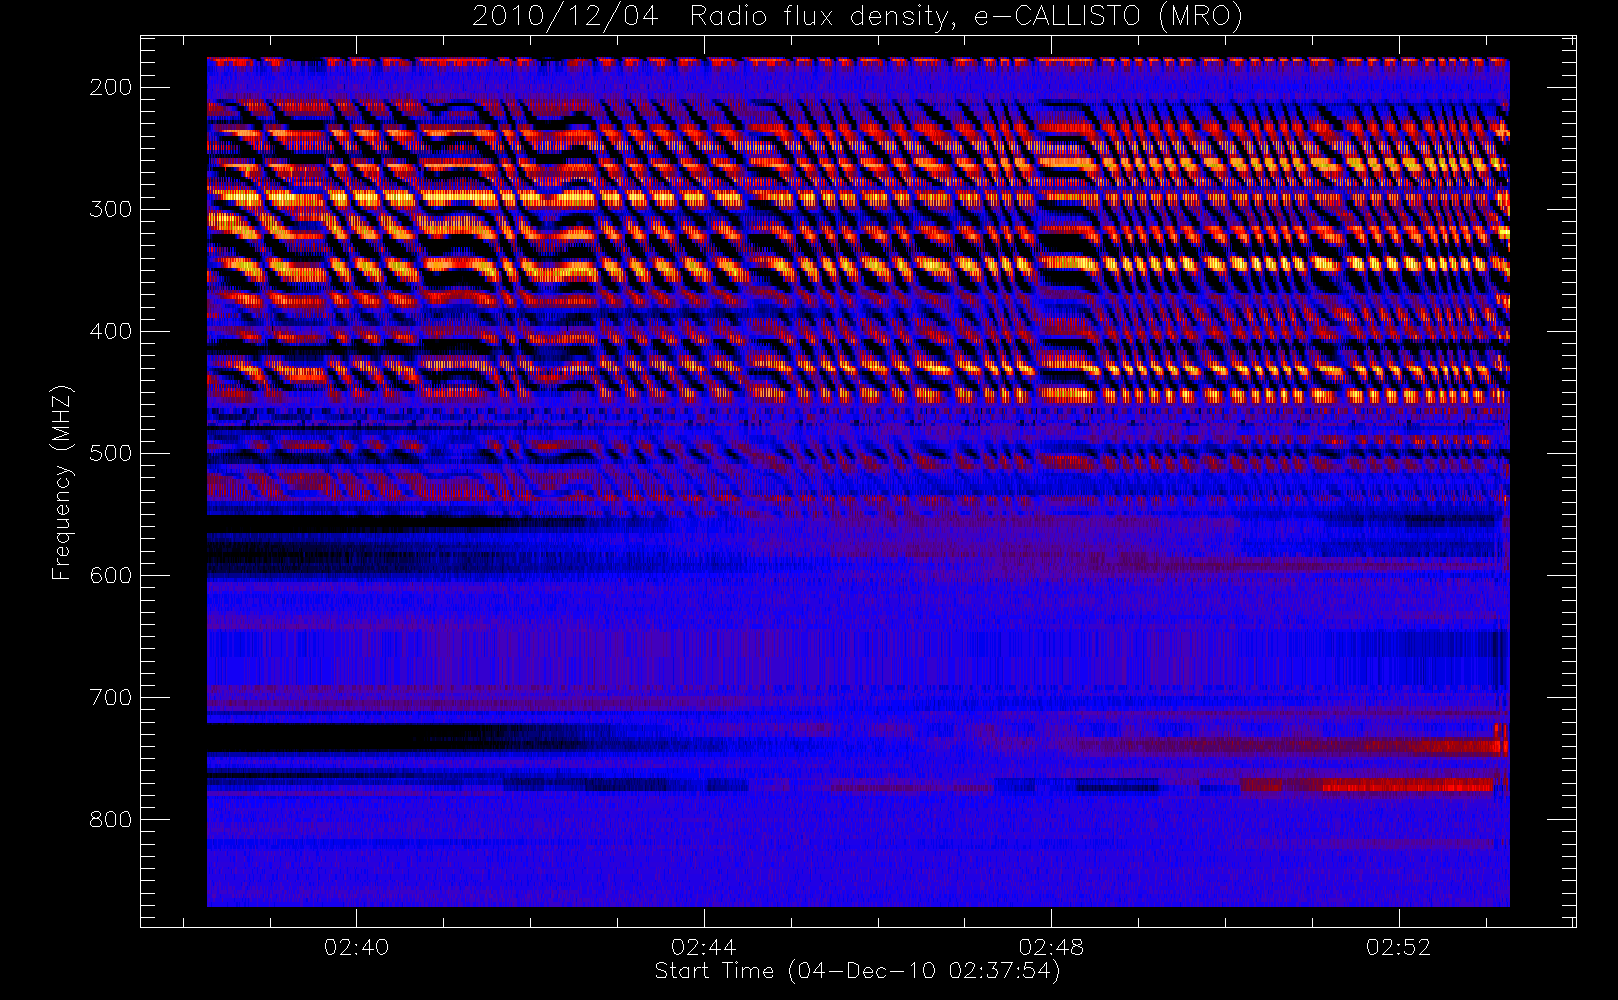Click the 02:40 time tick label
The width and height of the screenshot is (1618, 1000).
pyautogui.click(x=356, y=947)
